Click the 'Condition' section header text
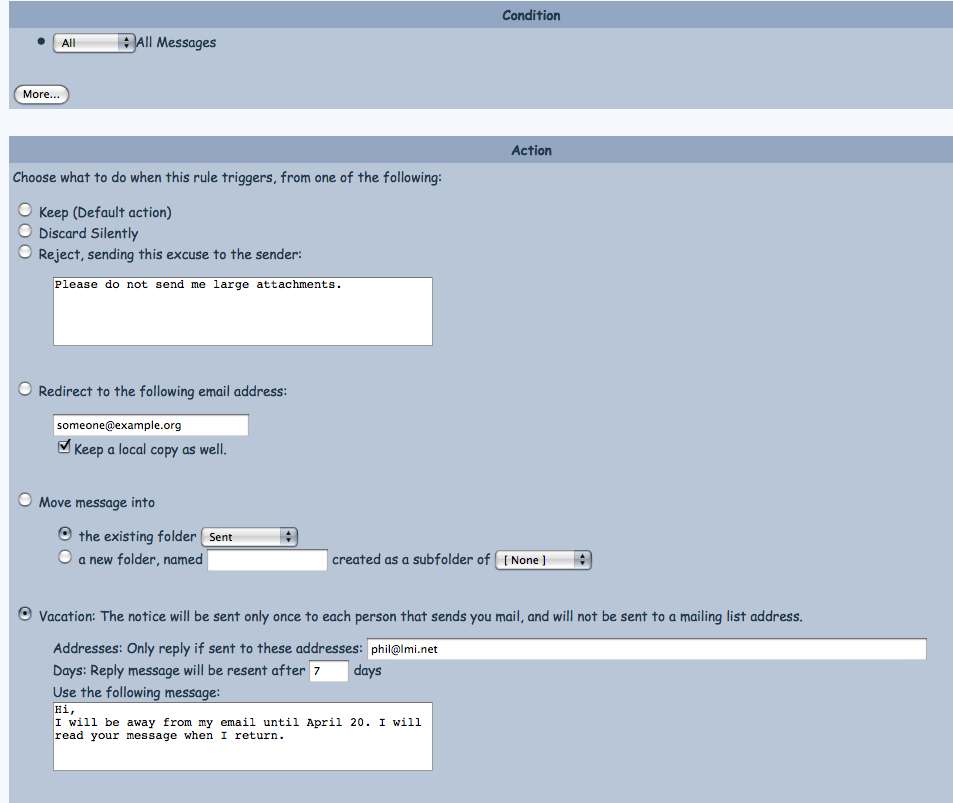 [531, 15]
